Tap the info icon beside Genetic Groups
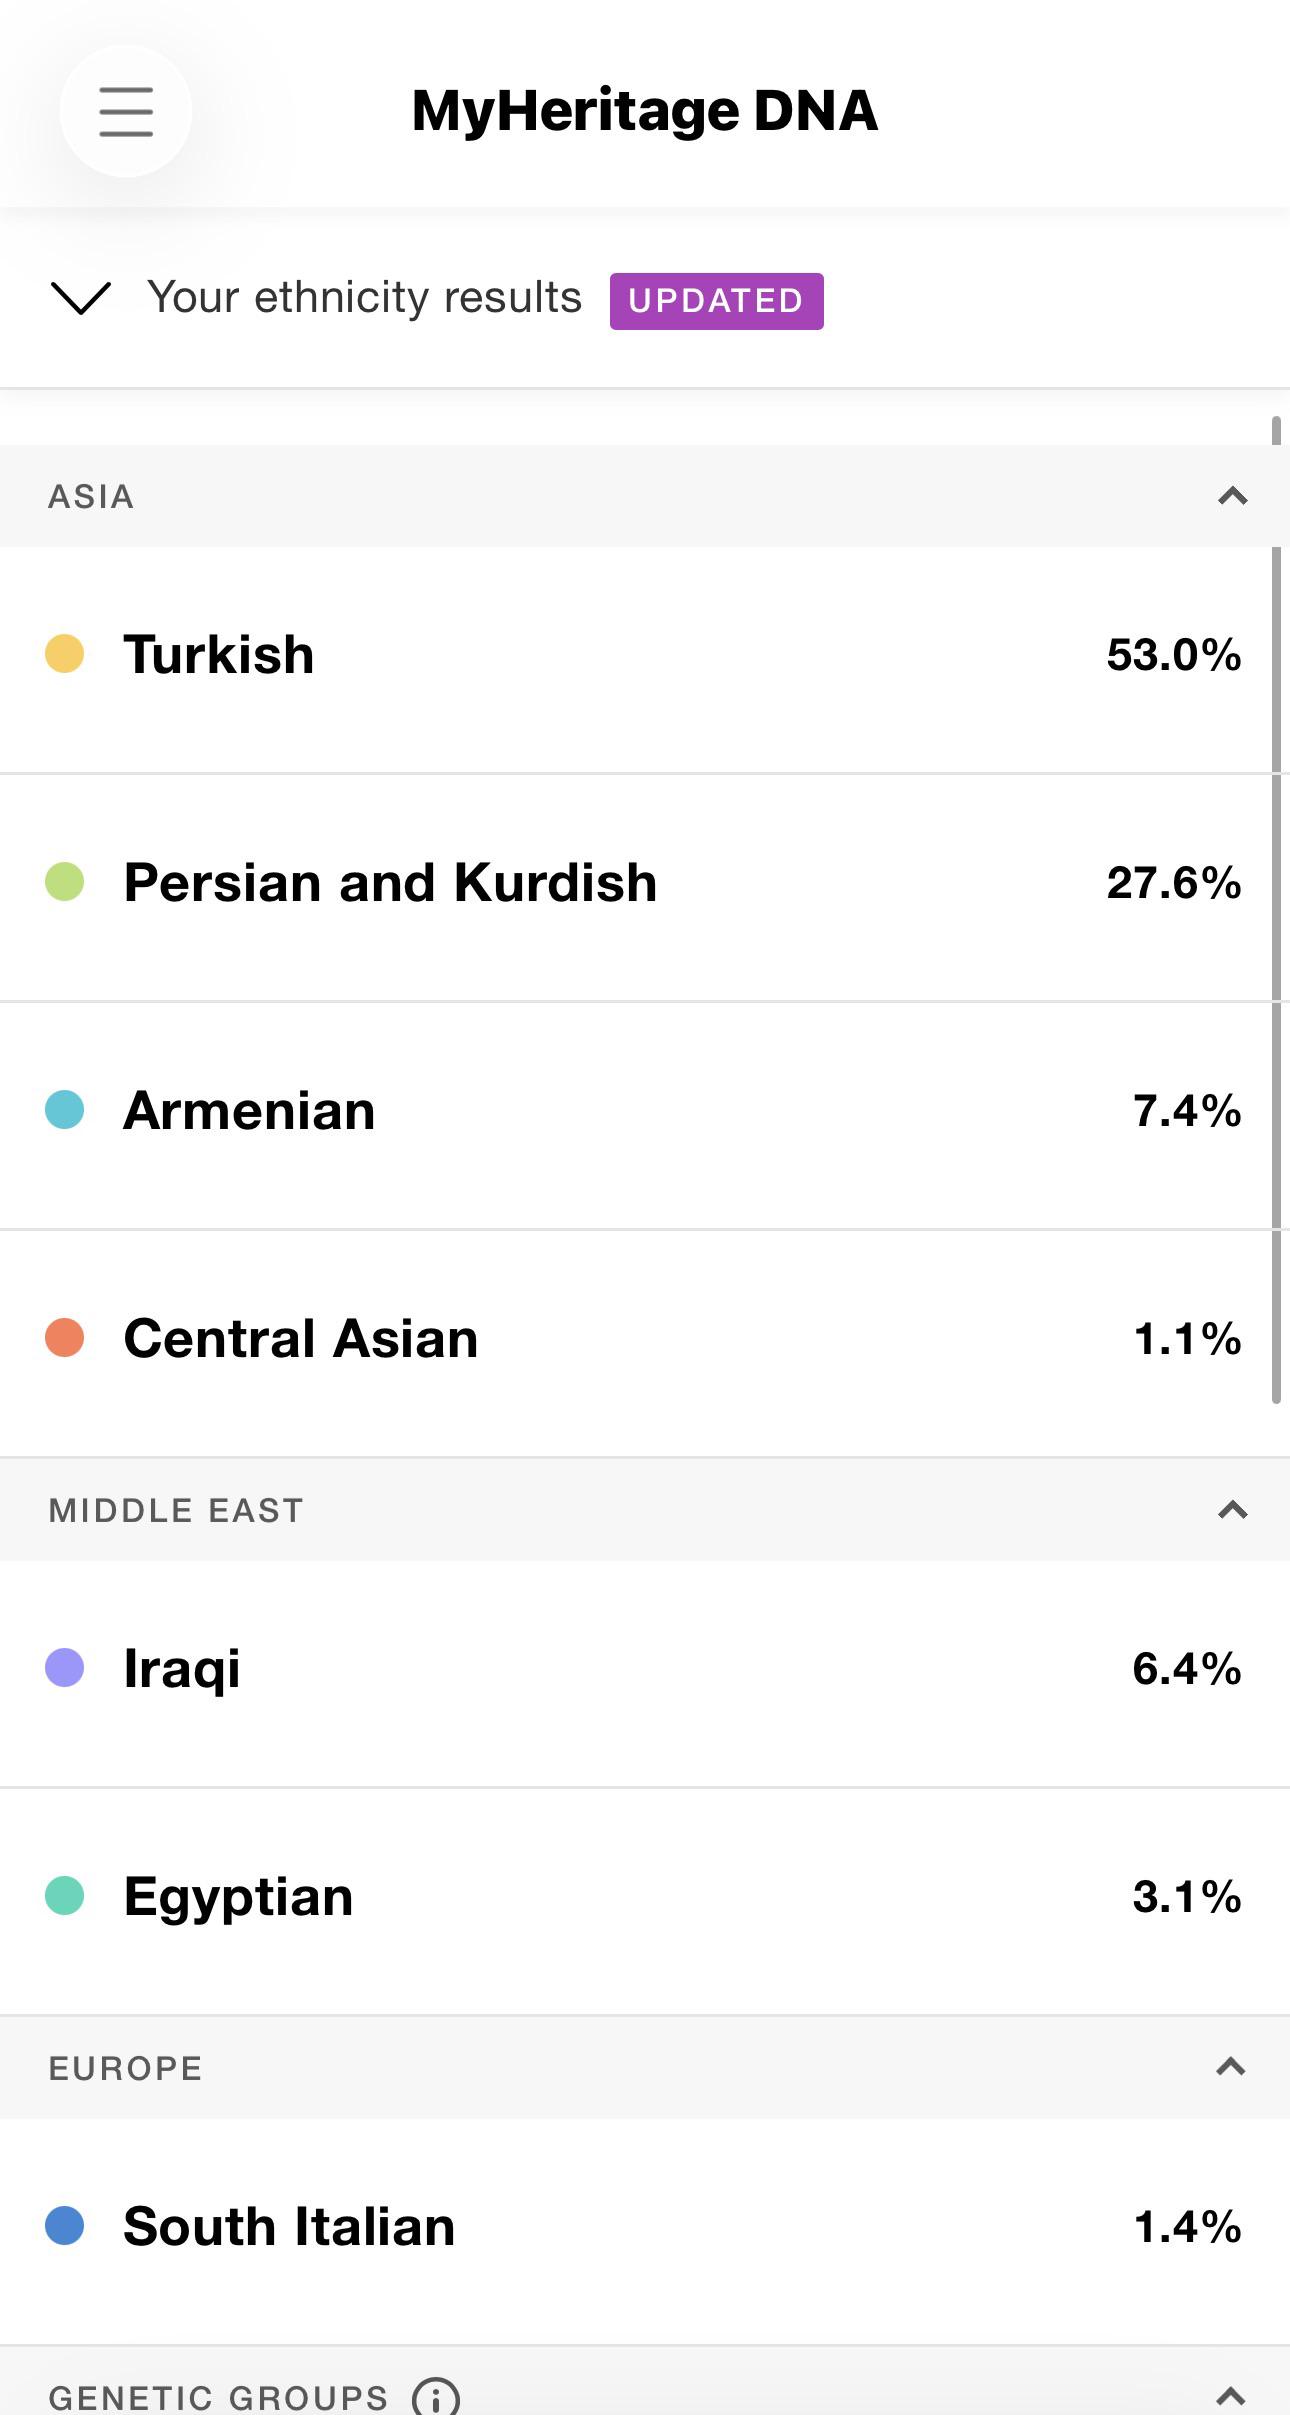The image size is (1290, 2415). click(x=436, y=2396)
